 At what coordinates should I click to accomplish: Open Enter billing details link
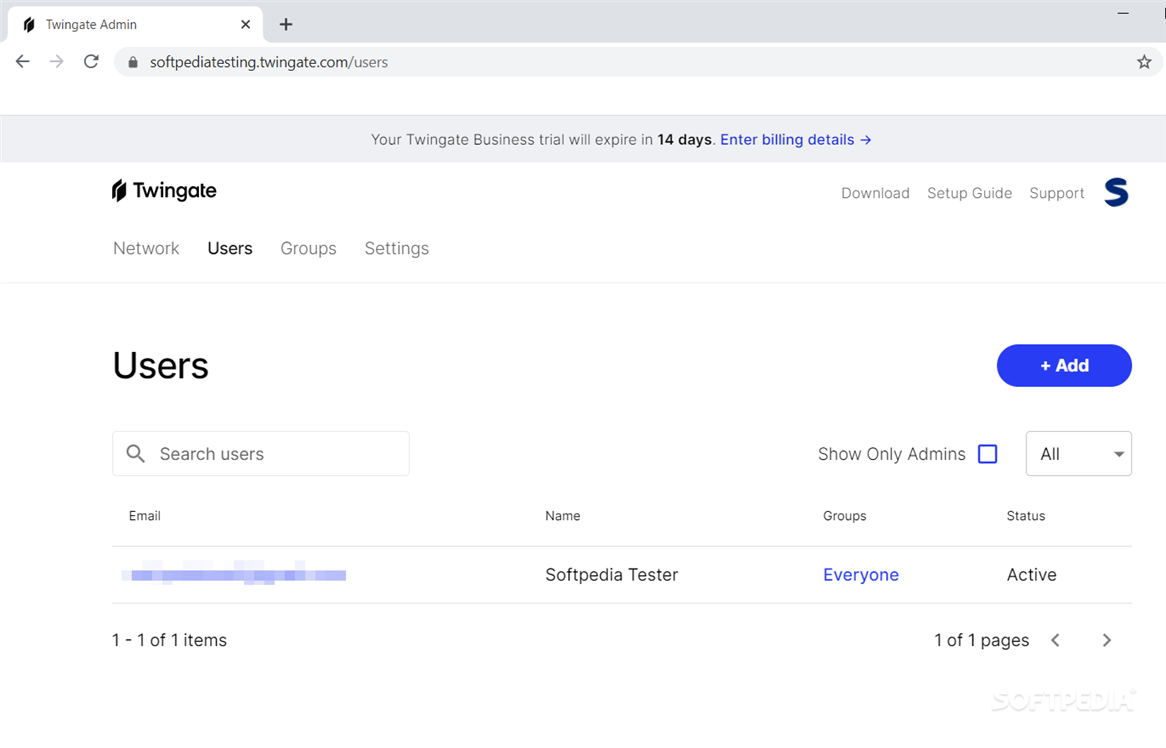point(796,140)
